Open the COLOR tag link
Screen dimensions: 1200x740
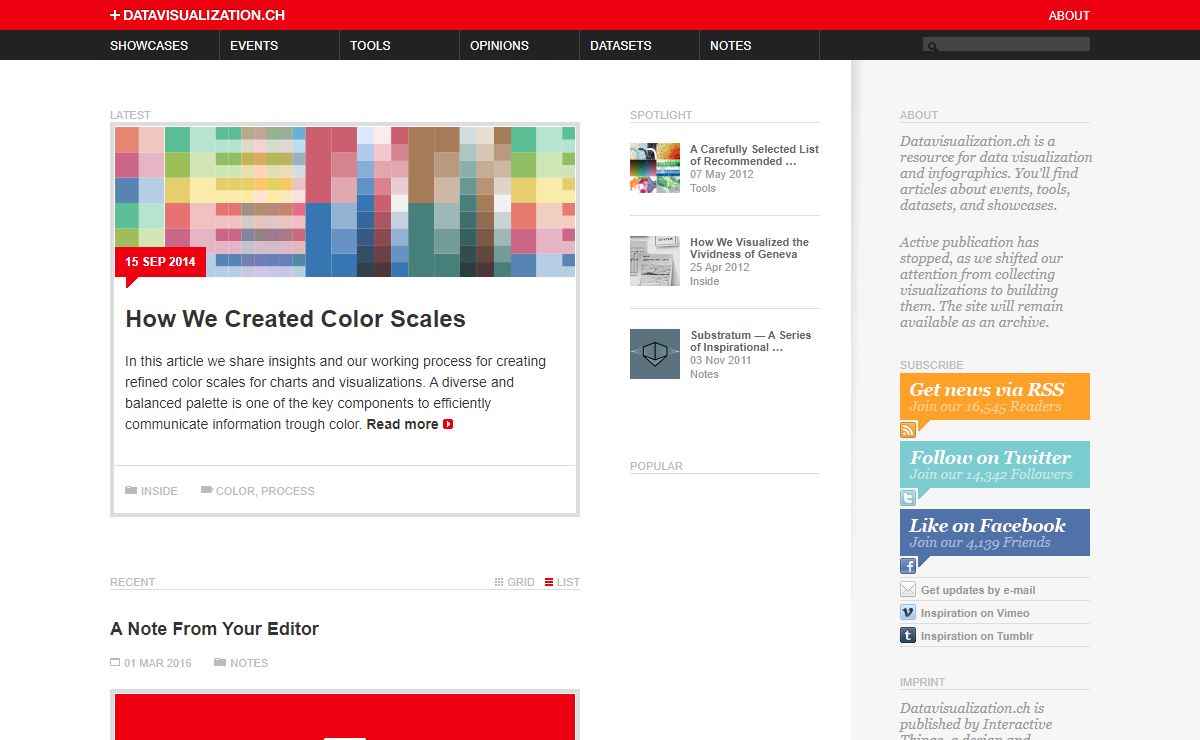[x=235, y=491]
